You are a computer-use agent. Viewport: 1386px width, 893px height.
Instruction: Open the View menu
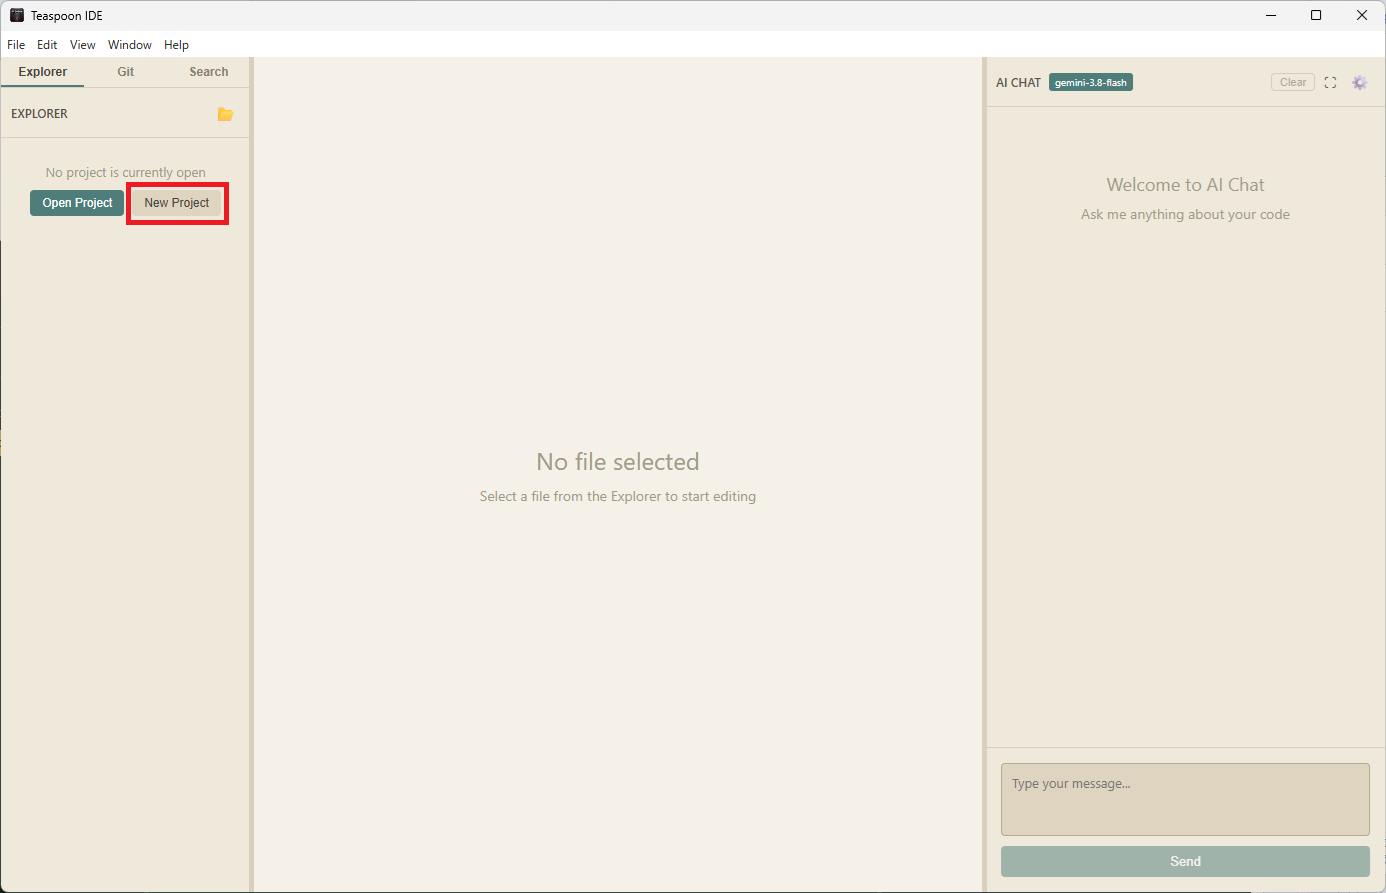click(x=83, y=45)
